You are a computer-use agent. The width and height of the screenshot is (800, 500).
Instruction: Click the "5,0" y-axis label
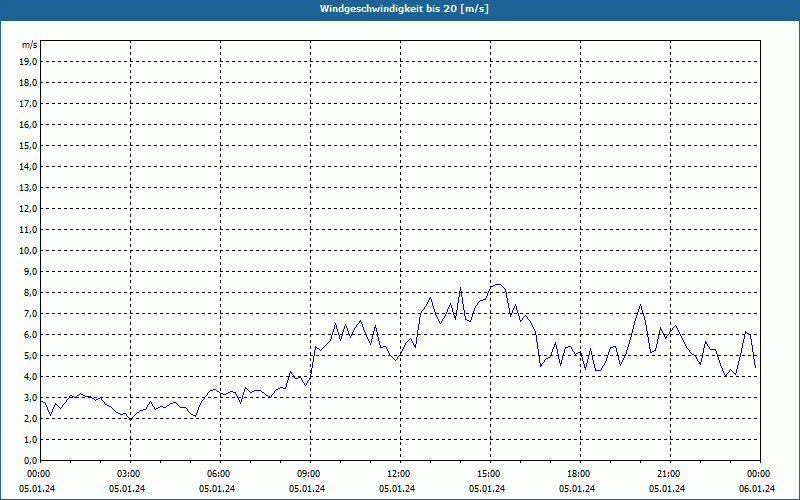30,356
